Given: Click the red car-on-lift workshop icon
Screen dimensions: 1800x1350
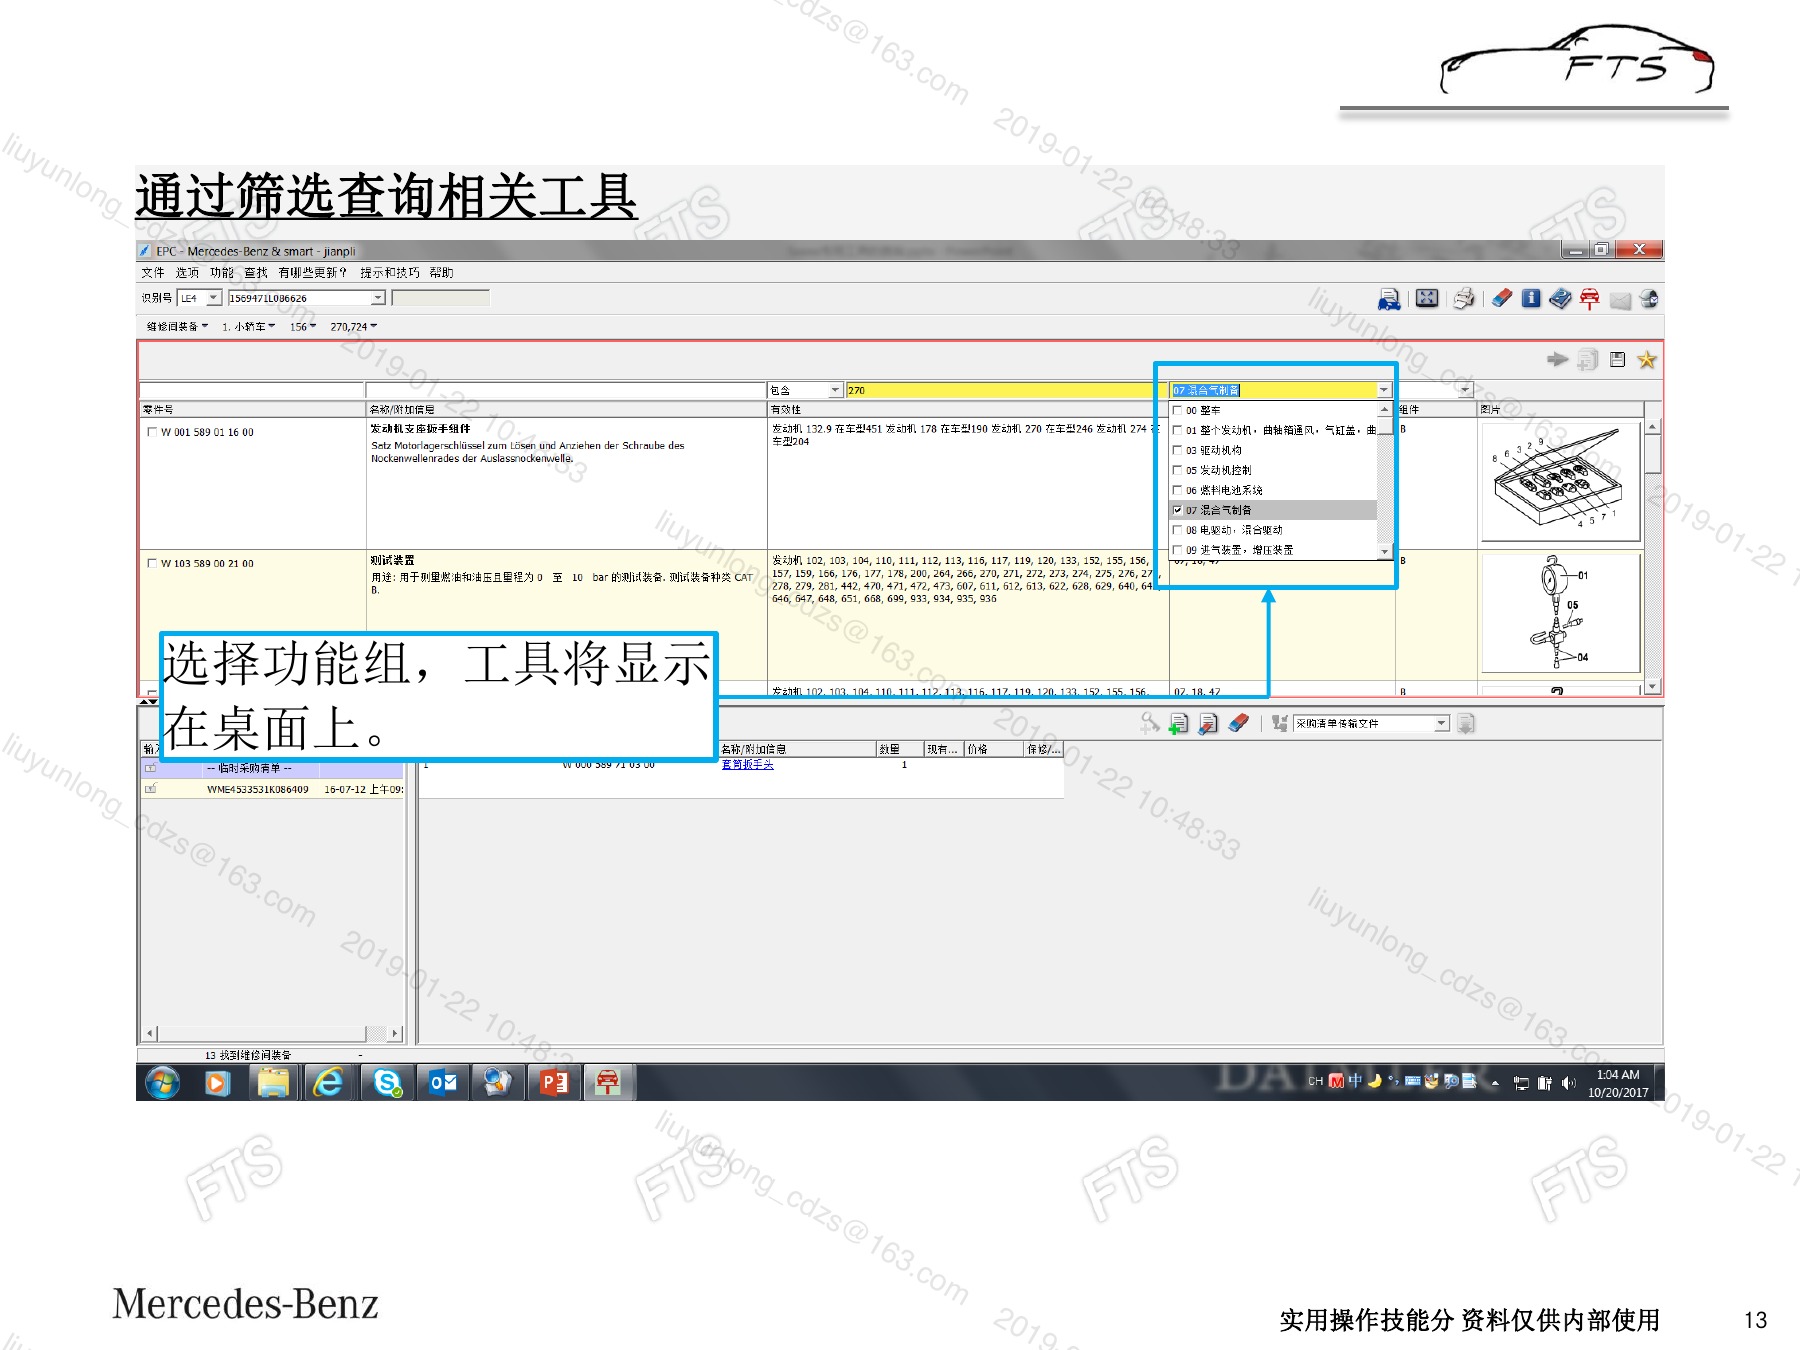Looking at the screenshot, I should (1590, 299).
